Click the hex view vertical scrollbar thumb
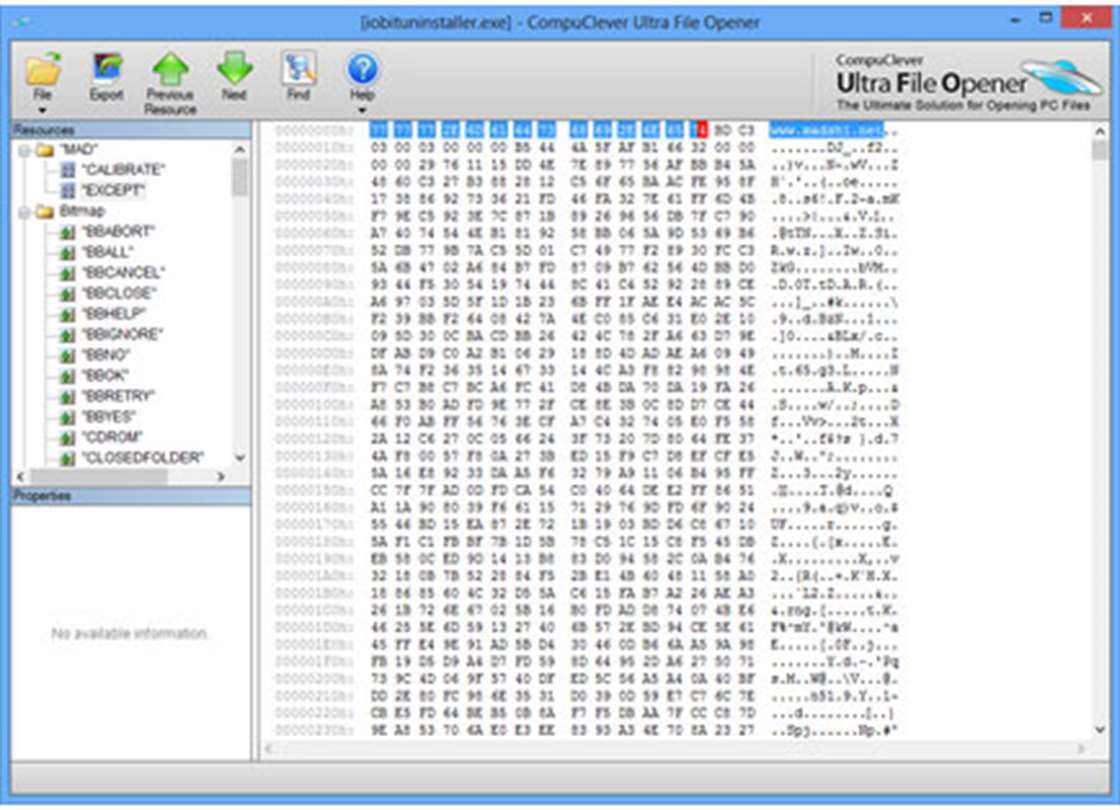The image size is (1120, 810). tap(1100, 150)
